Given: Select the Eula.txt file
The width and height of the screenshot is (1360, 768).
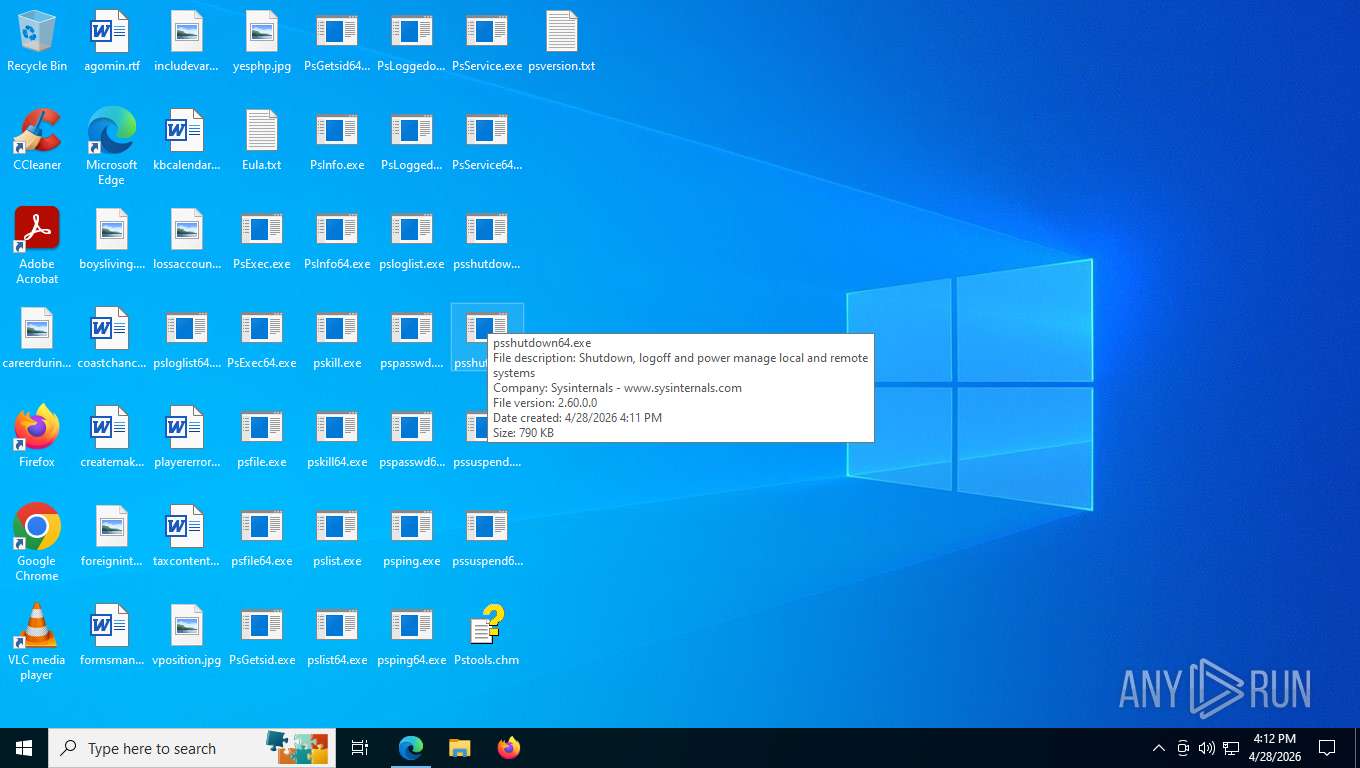Looking at the screenshot, I should (261, 141).
